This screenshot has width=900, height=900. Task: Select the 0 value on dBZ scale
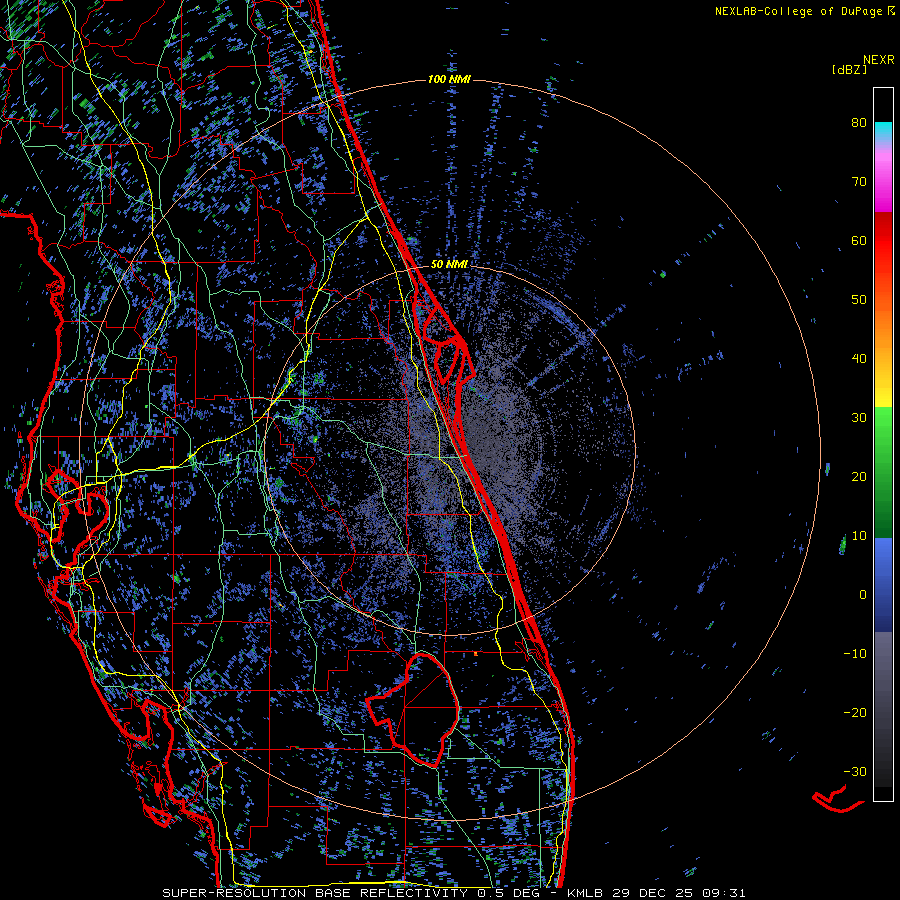point(863,595)
